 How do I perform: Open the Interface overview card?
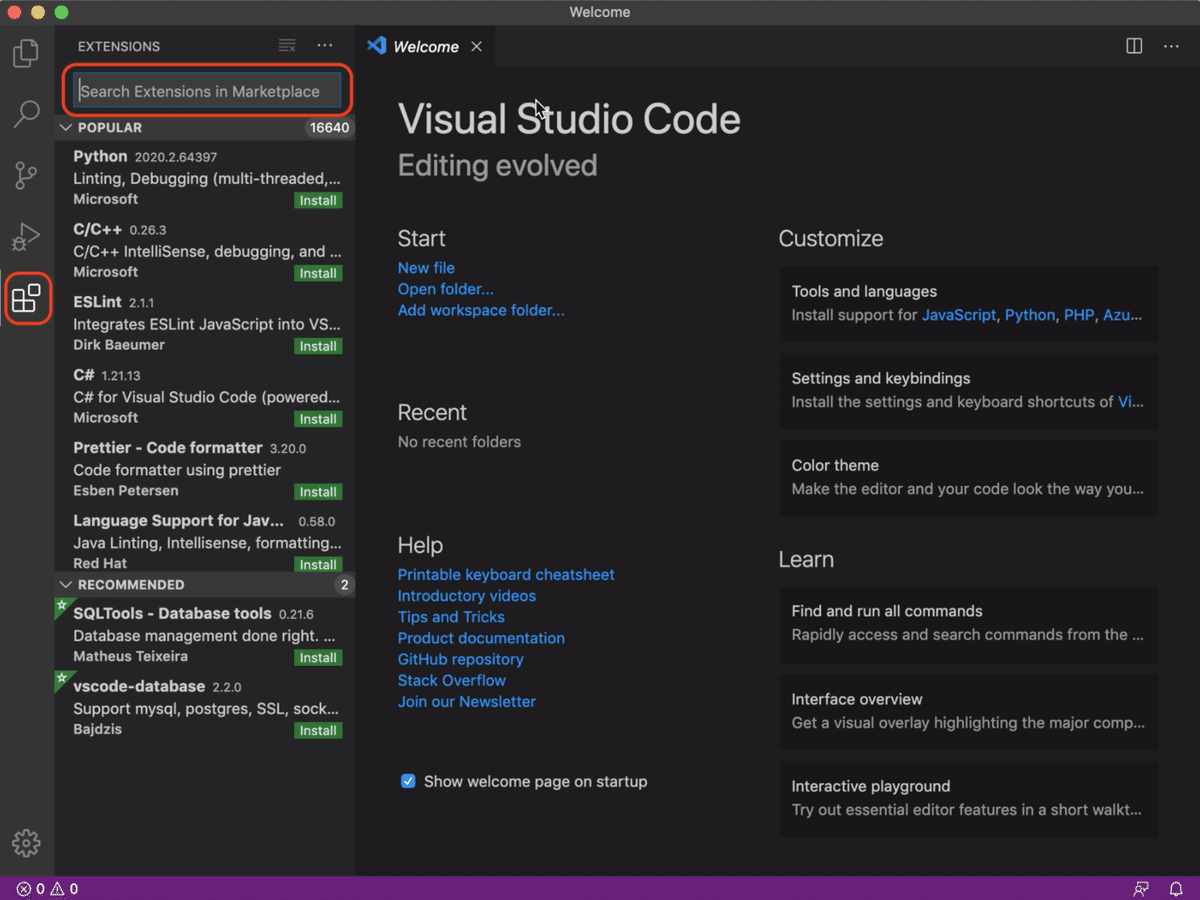[969, 711]
